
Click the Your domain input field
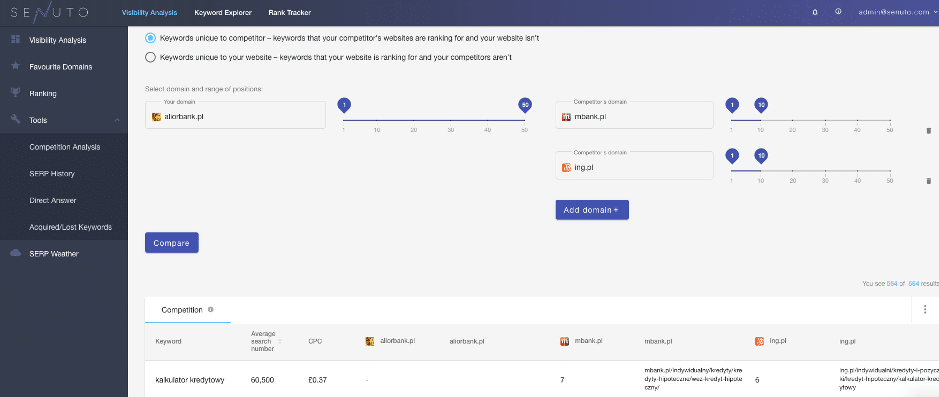click(235, 115)
